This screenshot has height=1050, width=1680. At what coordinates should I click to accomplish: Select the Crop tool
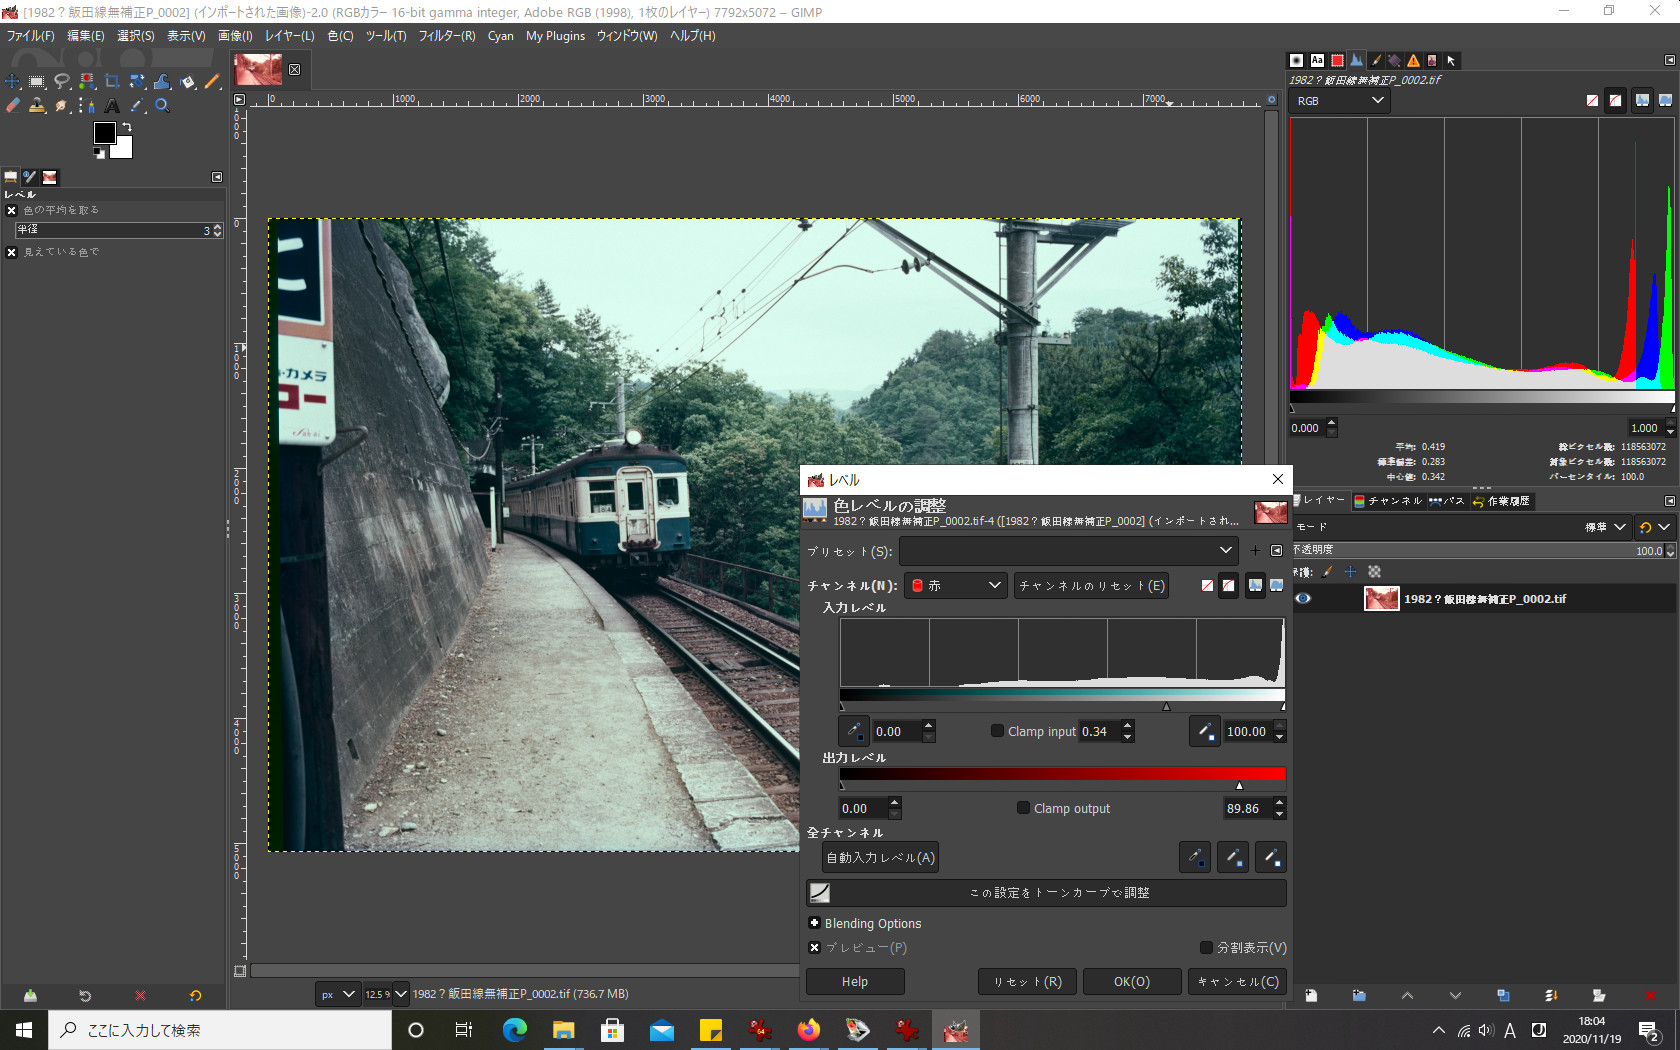pos(112,81)
